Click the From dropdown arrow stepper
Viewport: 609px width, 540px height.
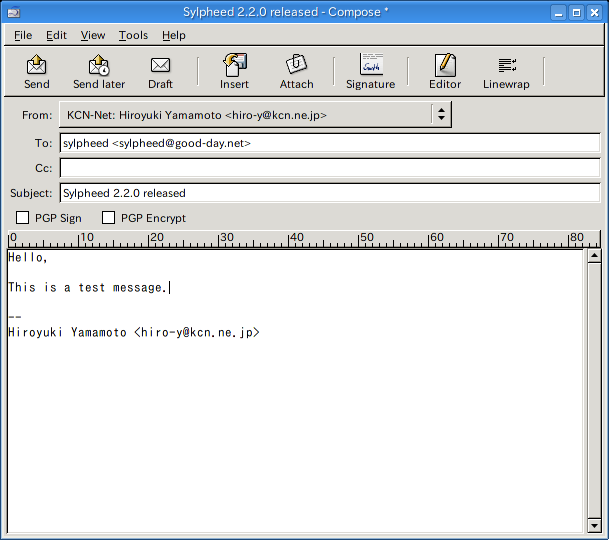tap(441, 114)
